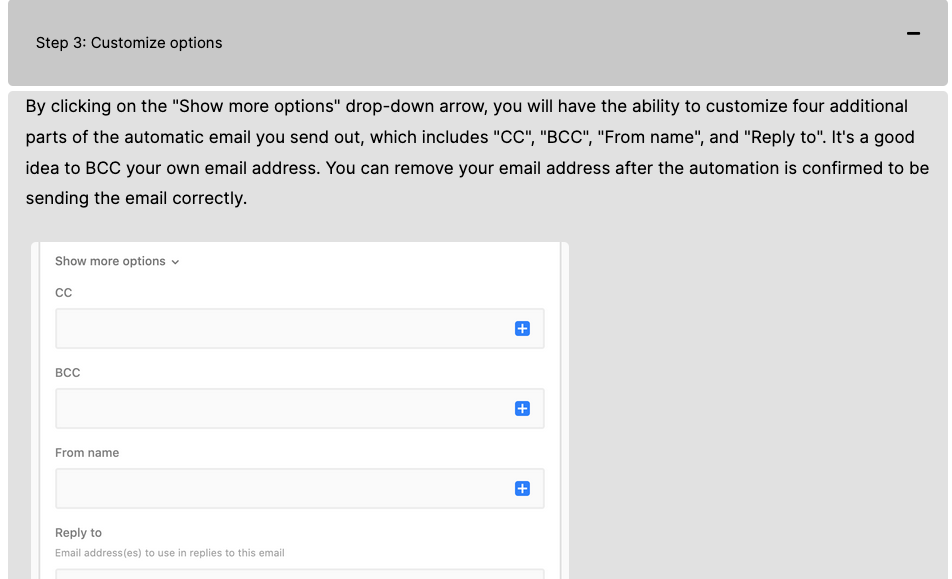The width and height of the screenshot is (952, 579).
Task: Click the plus icon in CC field
Action: (522, 328)
